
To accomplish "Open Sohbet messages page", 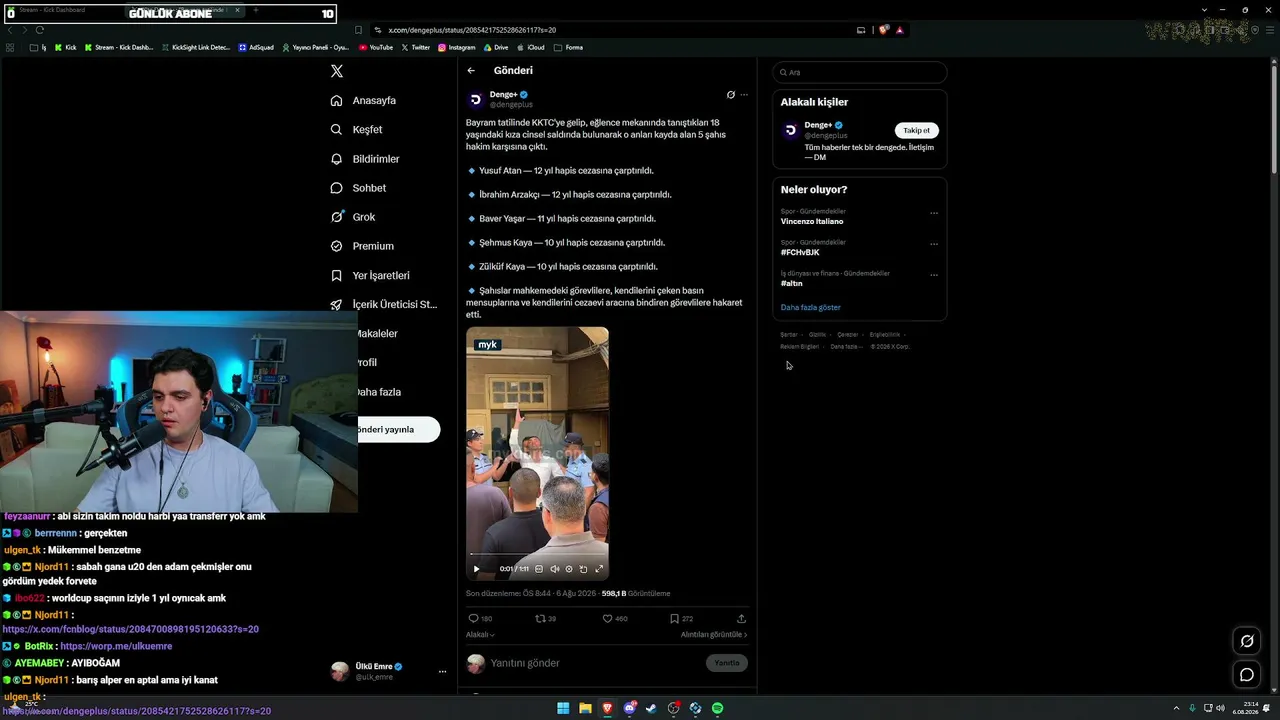I will (x=358, y=188).
